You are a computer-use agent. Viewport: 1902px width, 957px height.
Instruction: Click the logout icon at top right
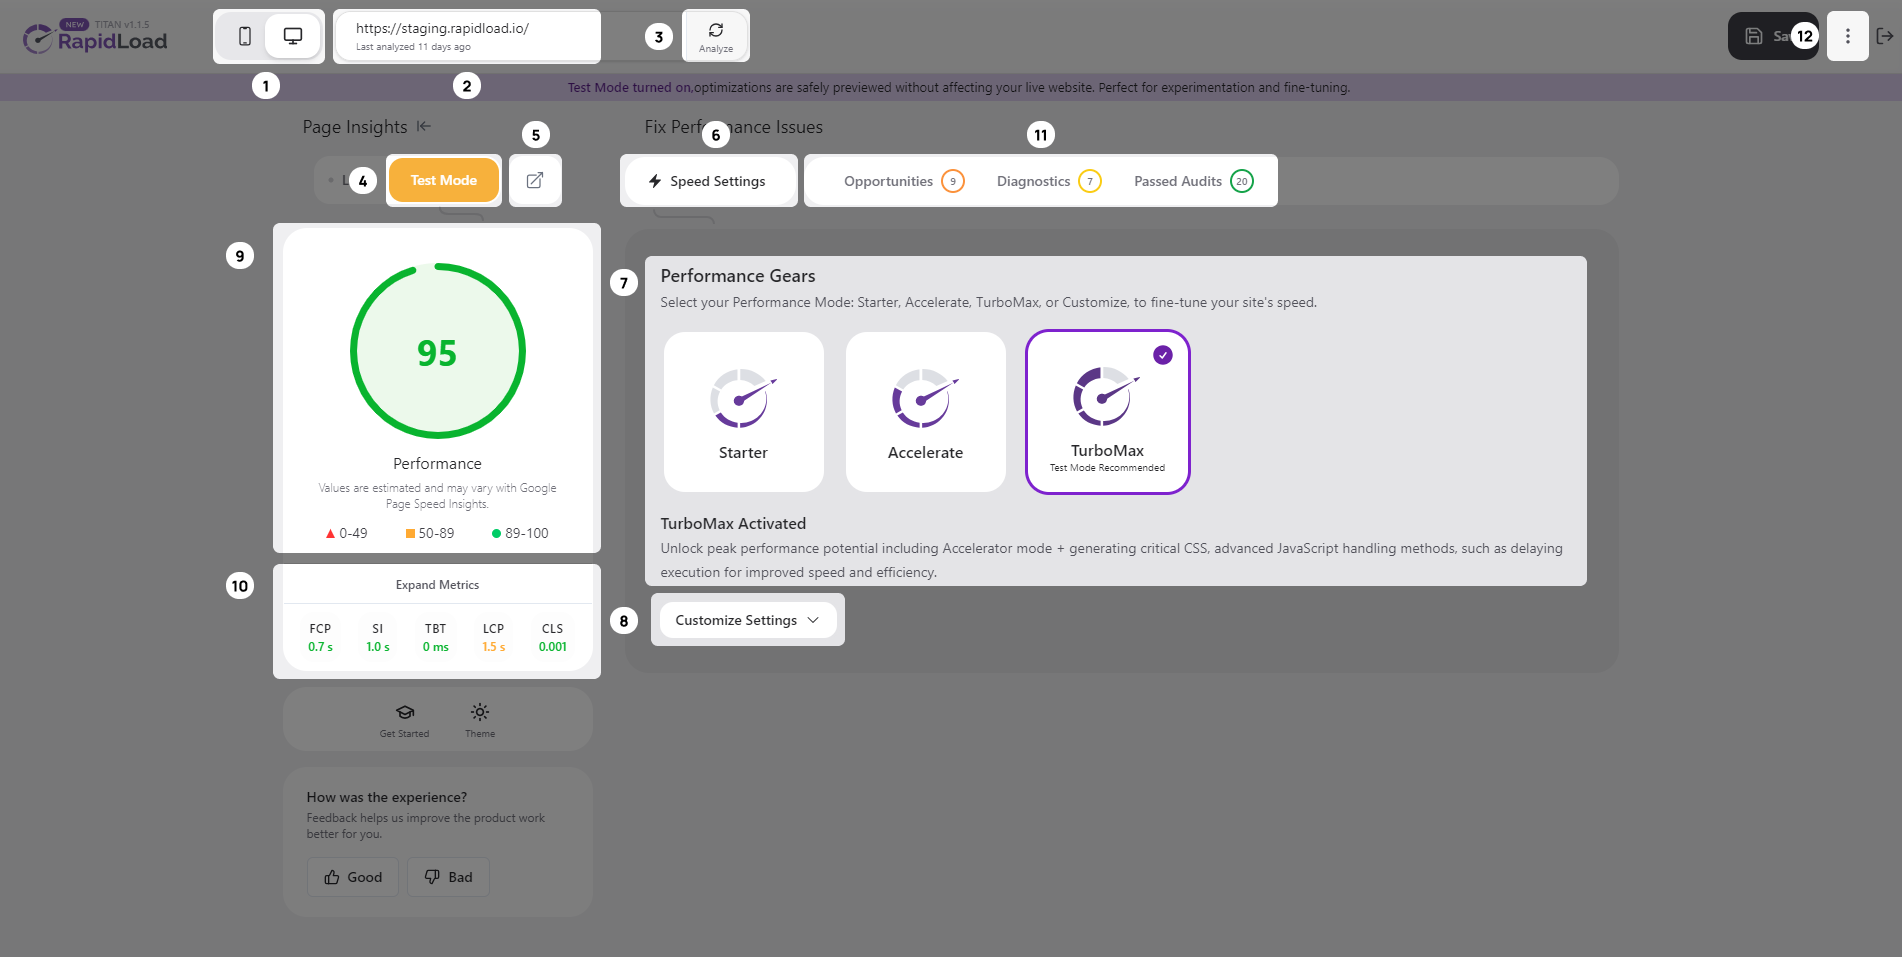point(1885,36)
